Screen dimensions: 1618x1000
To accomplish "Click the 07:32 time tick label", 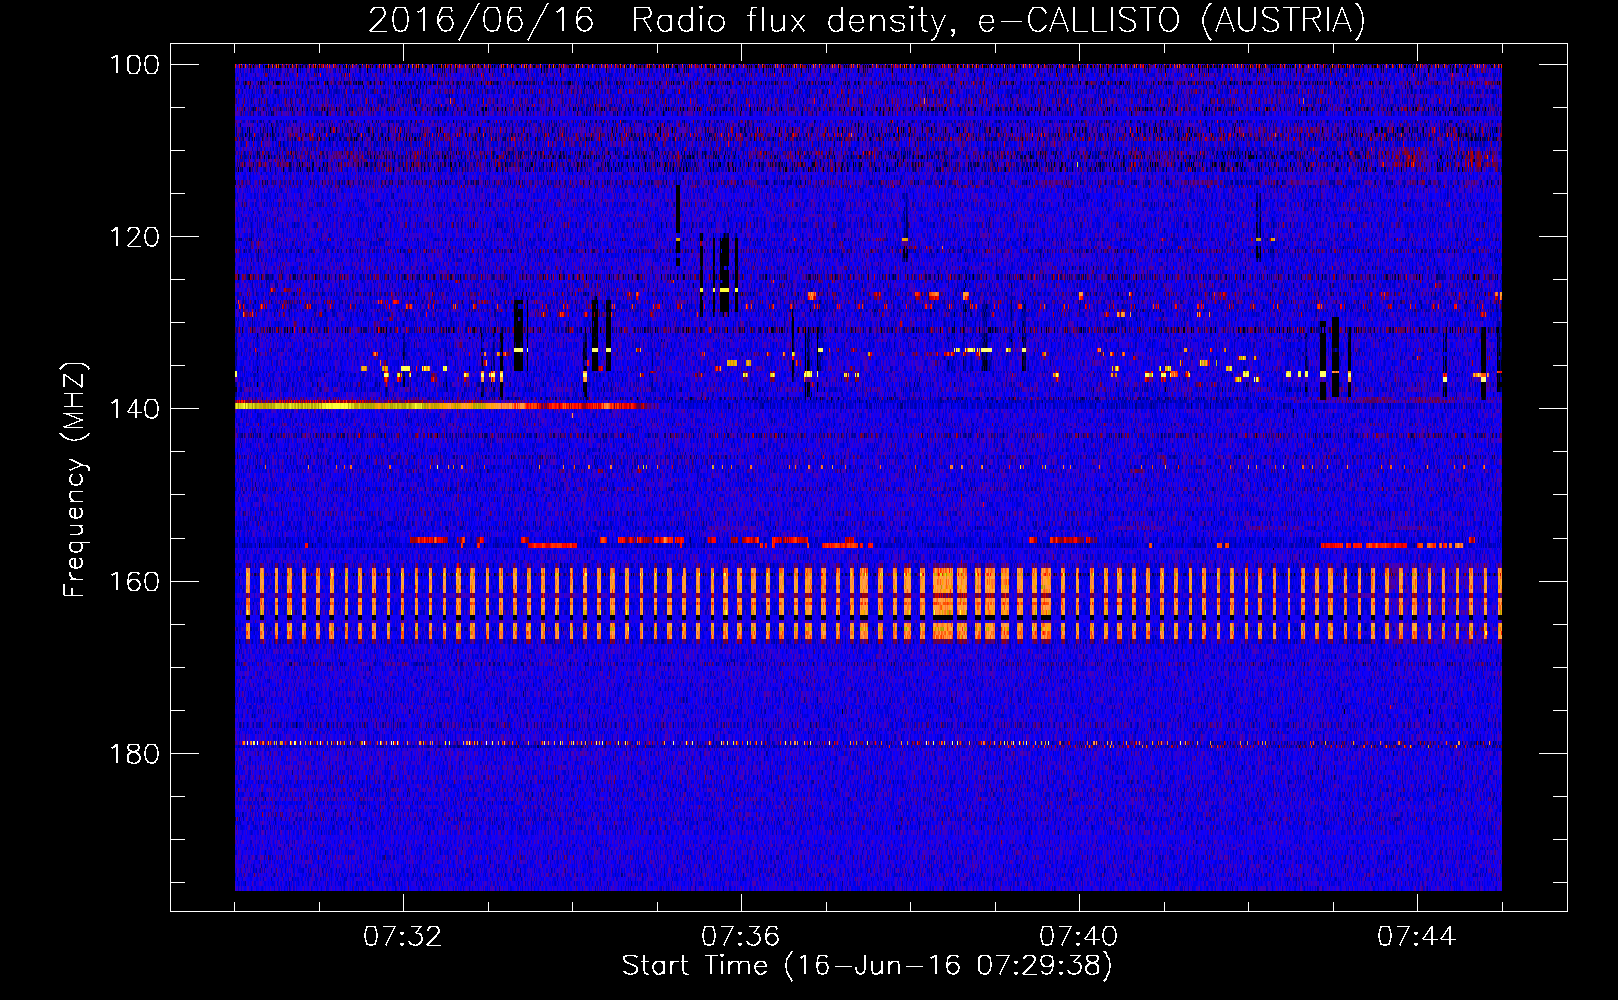I will pos(403,937).
